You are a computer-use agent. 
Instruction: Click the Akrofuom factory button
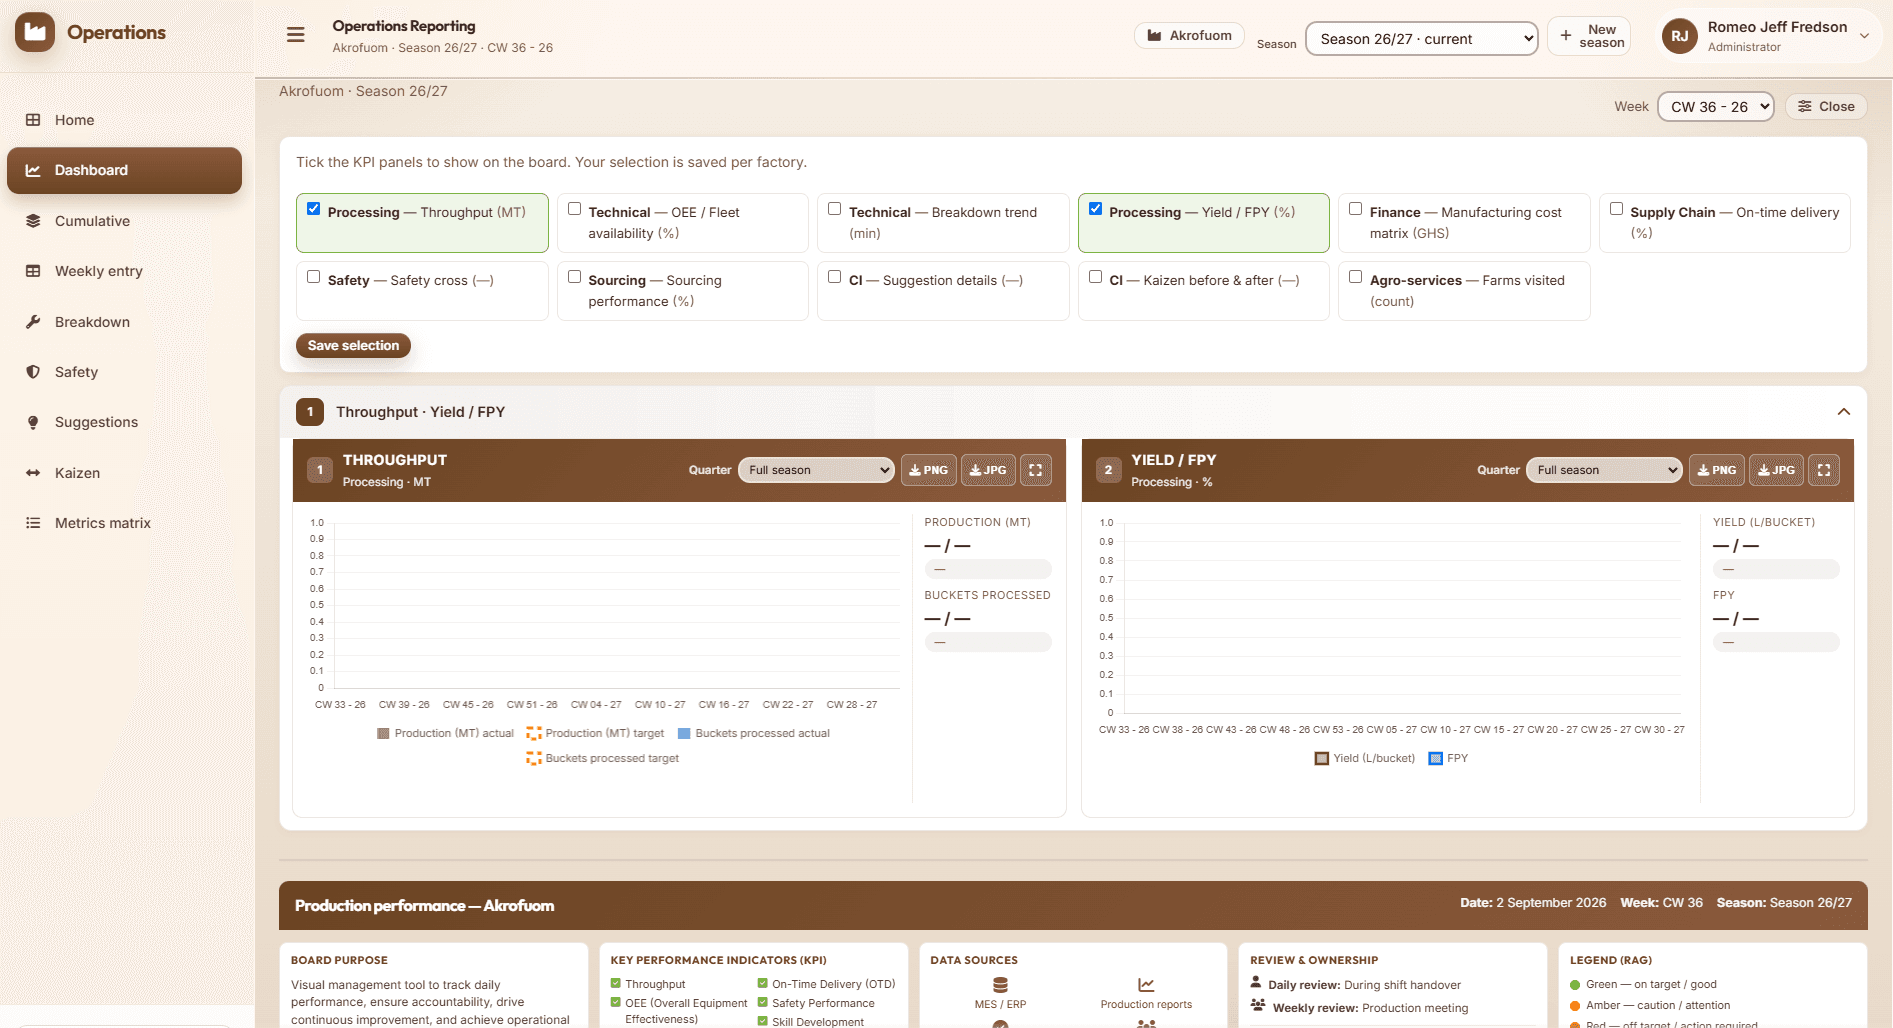(1189, 36)
